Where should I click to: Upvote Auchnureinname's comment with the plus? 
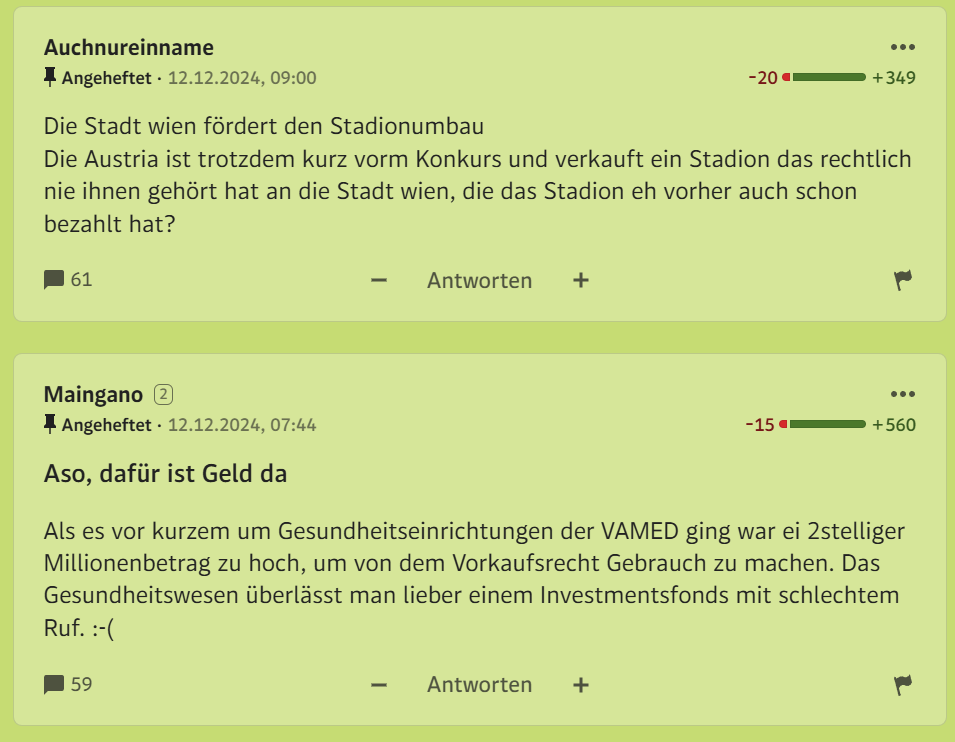581,280
